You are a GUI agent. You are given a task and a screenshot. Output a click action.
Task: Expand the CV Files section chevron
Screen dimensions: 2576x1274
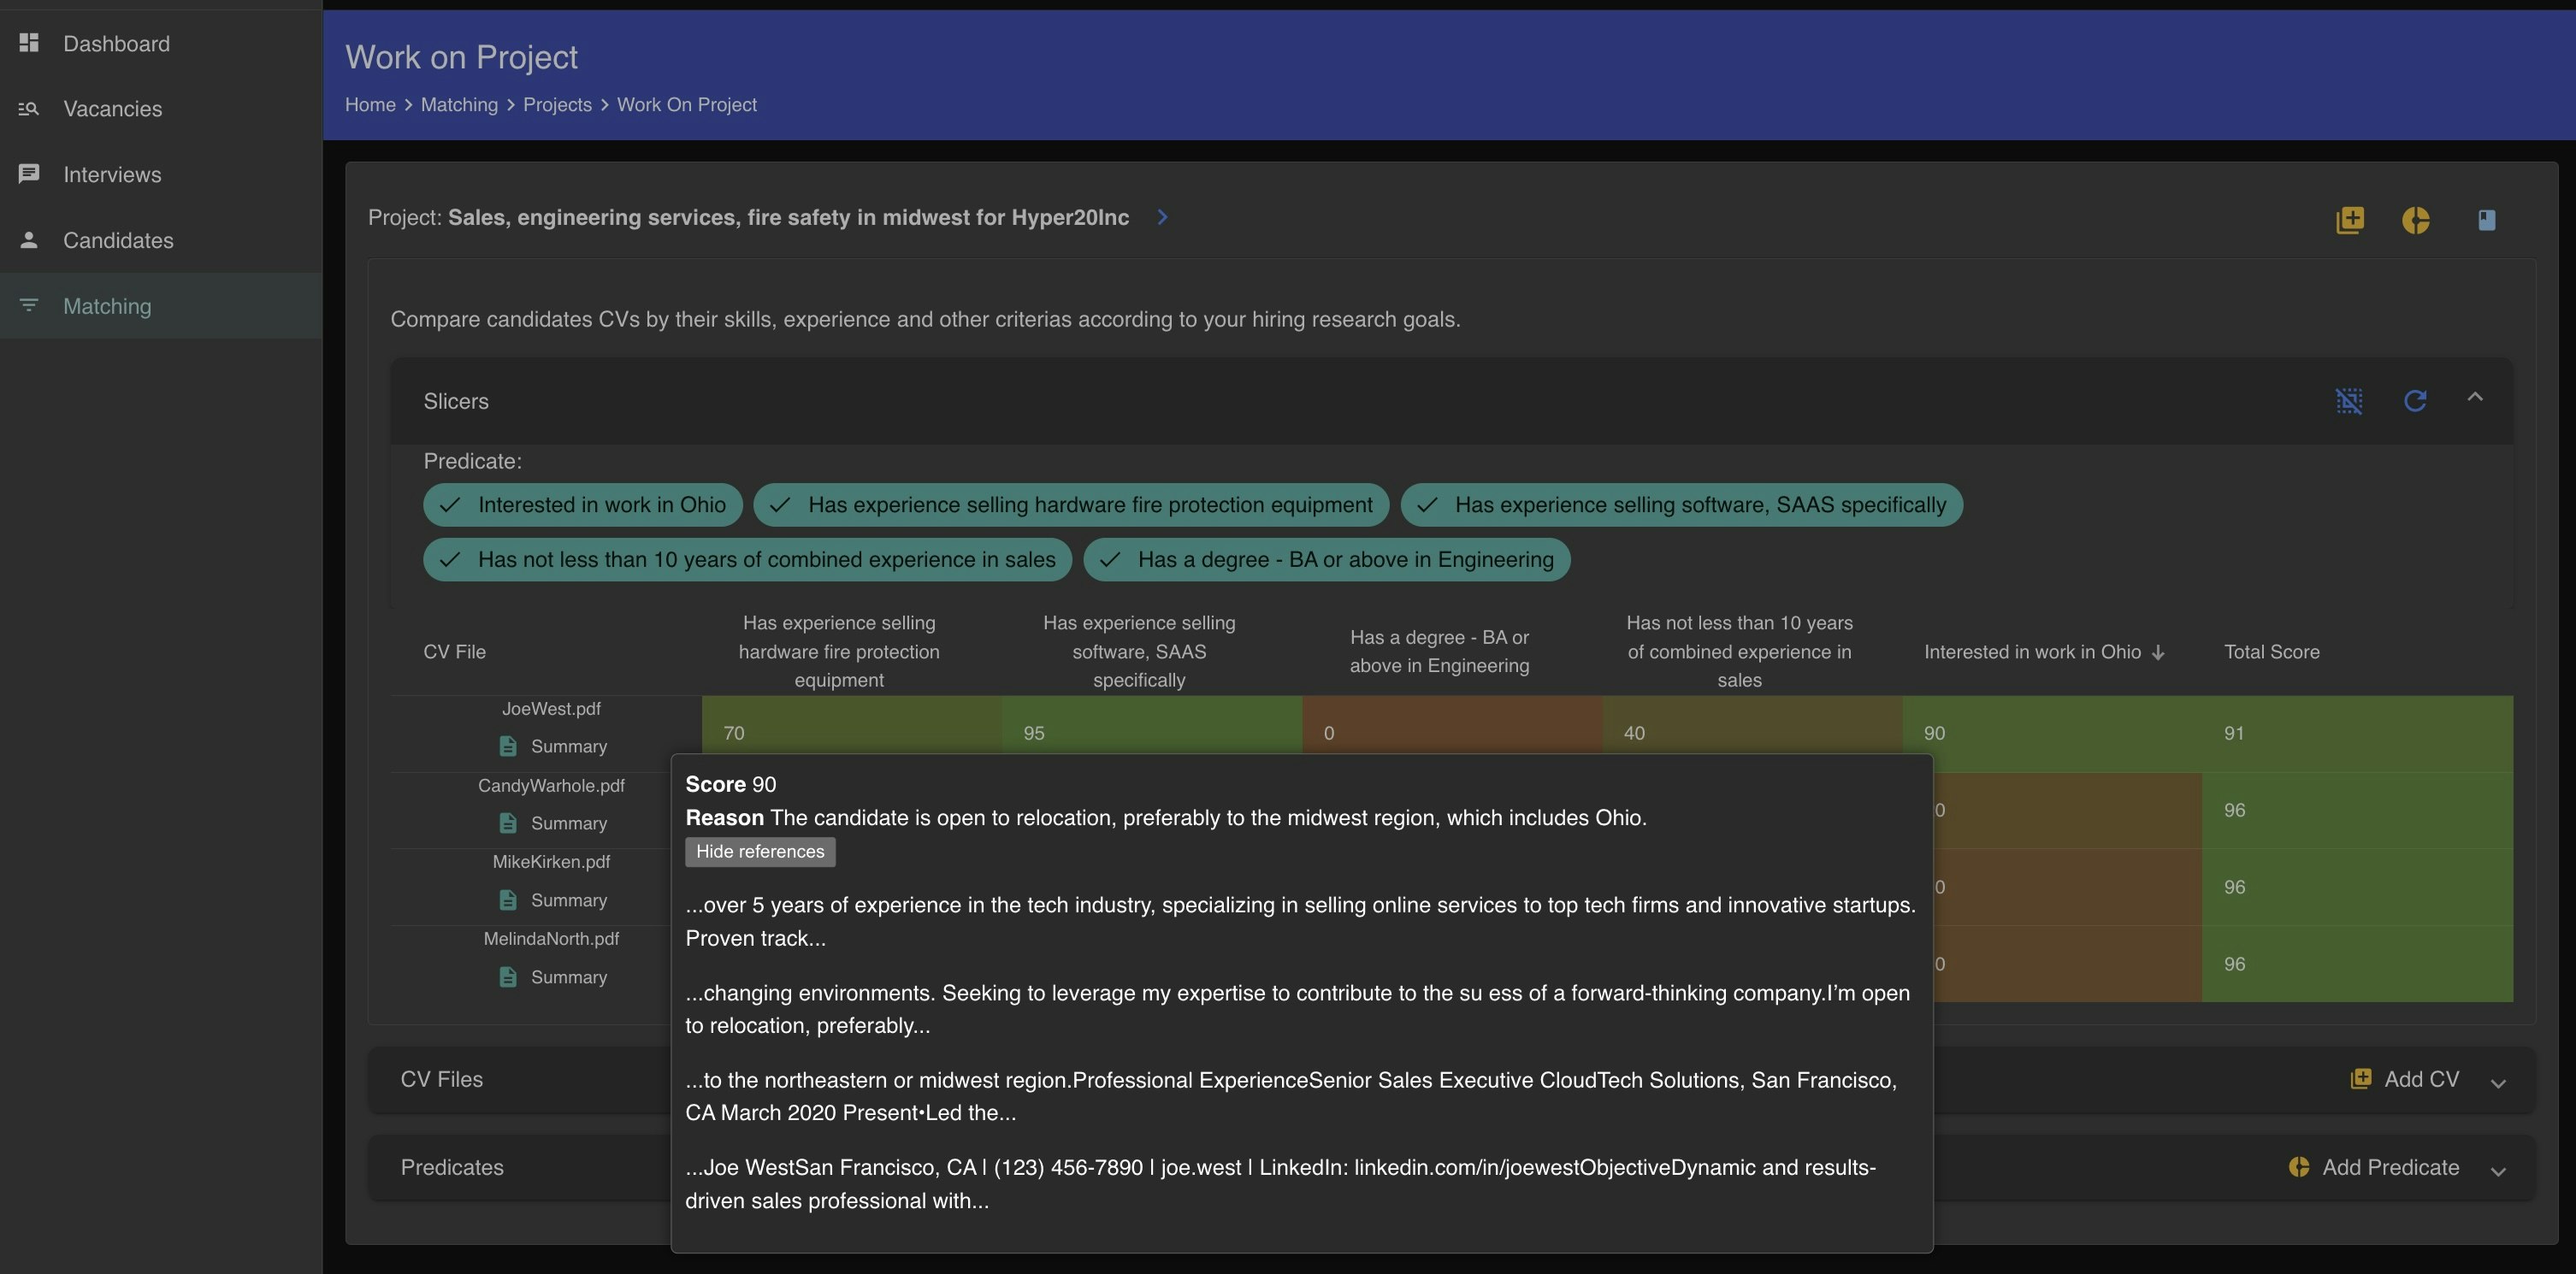pyautogui.click(x=2497, y=1083)
